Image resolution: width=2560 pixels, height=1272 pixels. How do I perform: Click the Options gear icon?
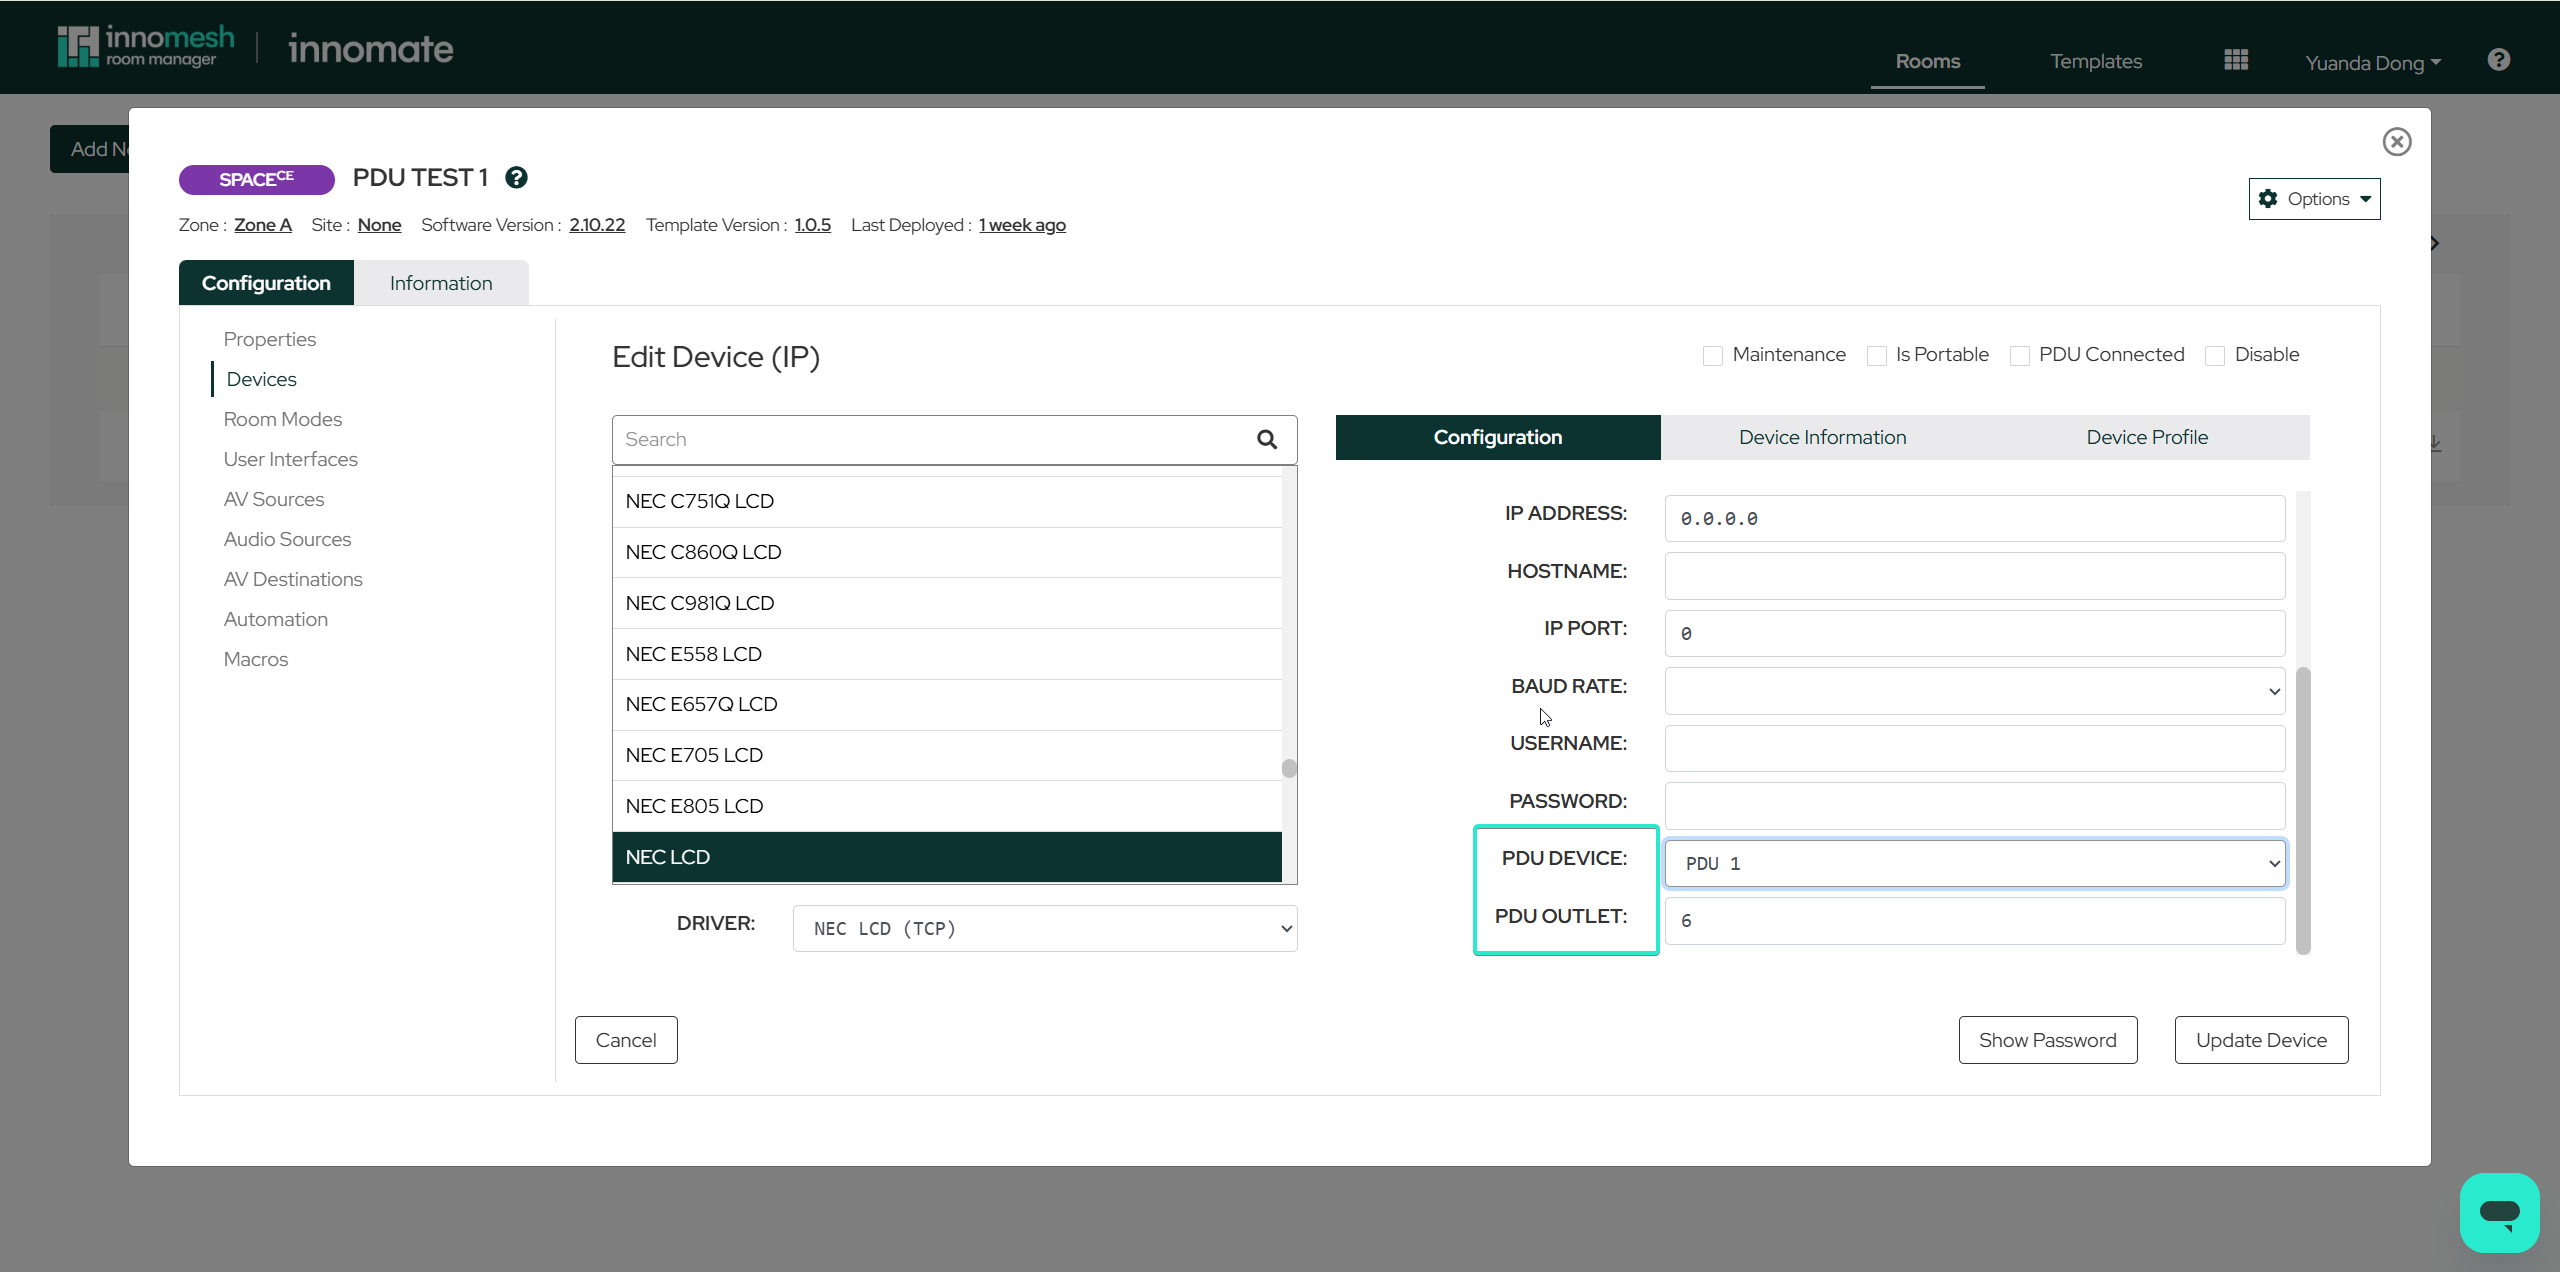(x=2268, y=199)
